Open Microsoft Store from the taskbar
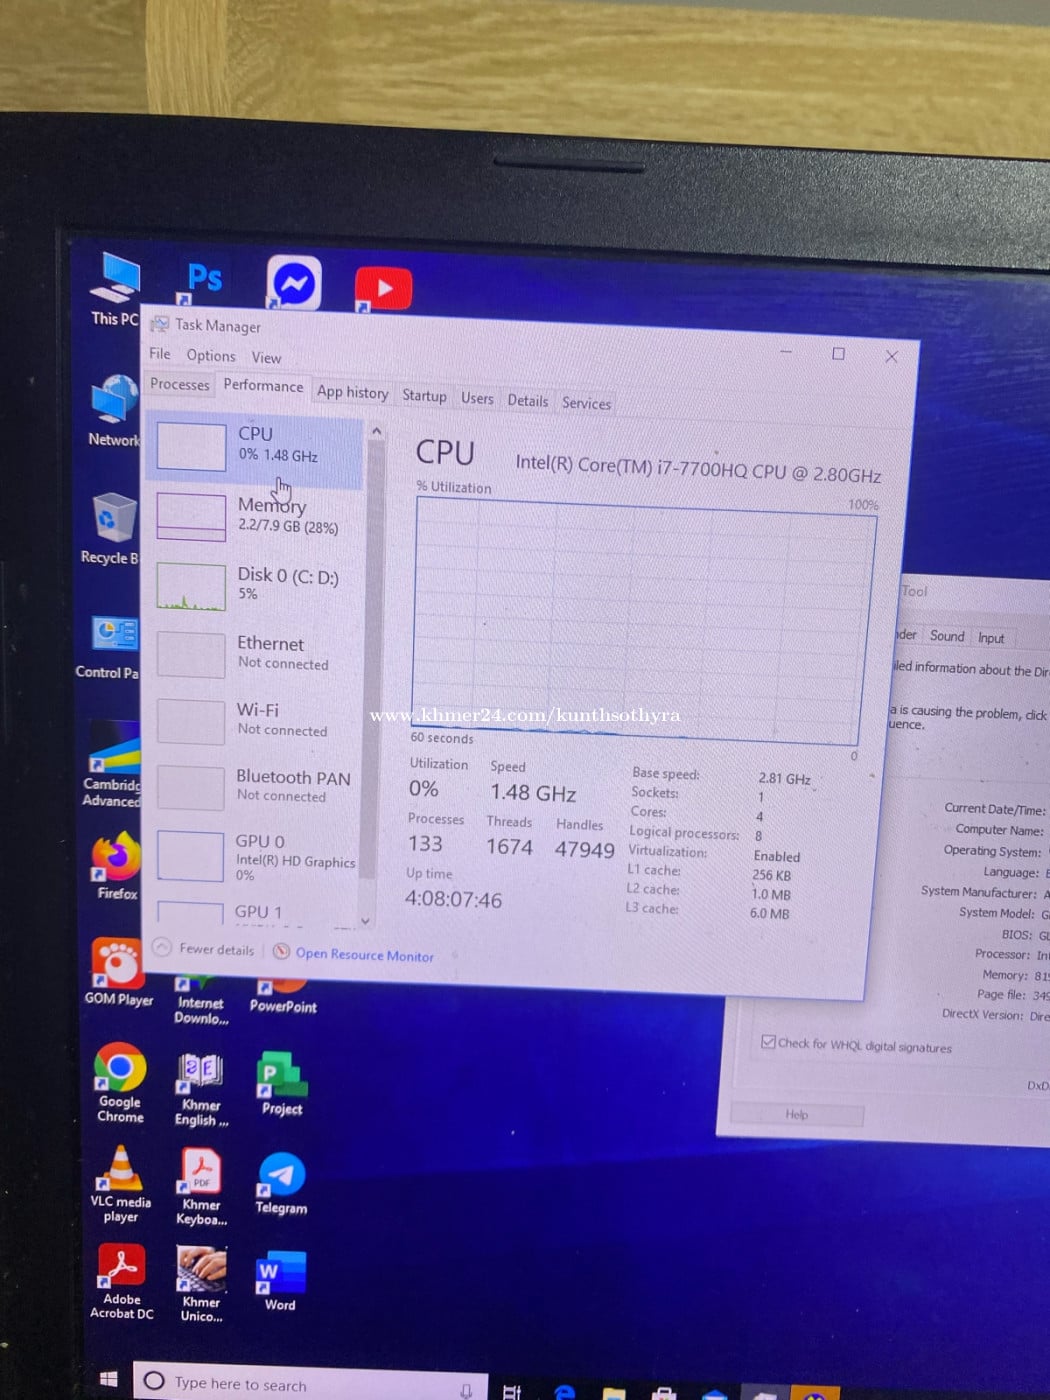The height and width of the screenshot is (1400, 1050). 663,1393
